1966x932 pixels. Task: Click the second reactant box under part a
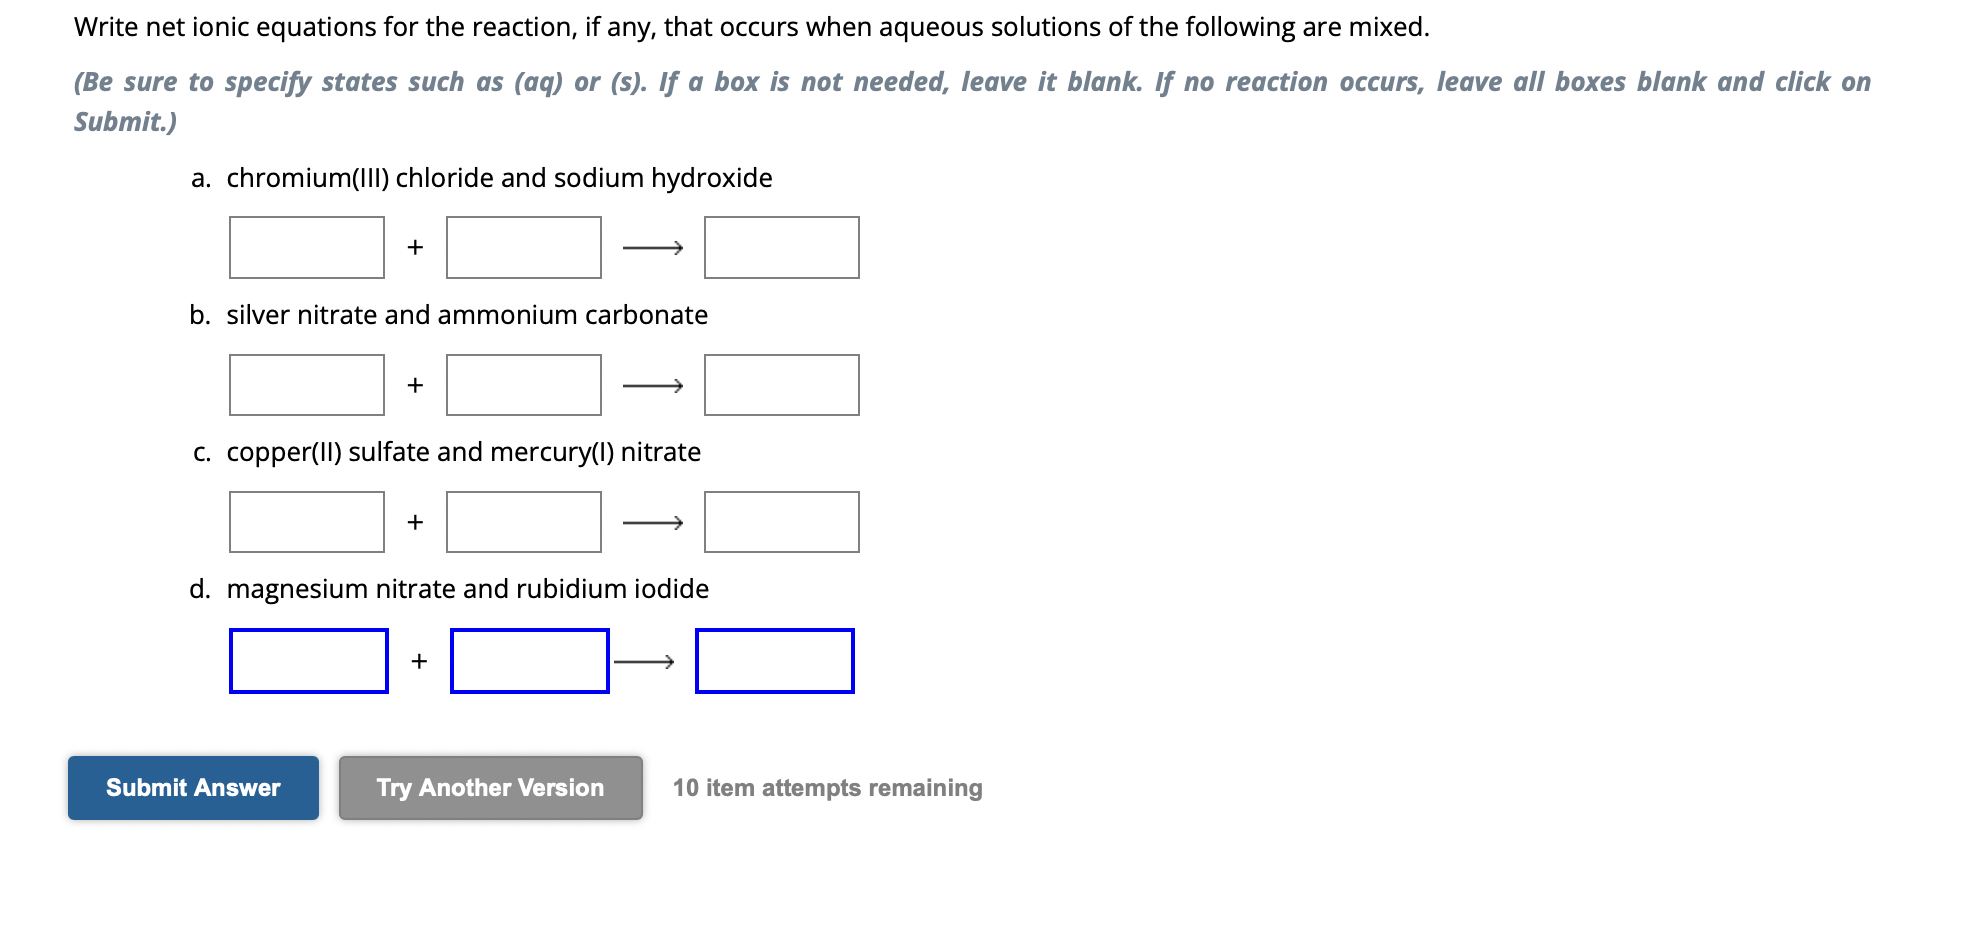524,247
